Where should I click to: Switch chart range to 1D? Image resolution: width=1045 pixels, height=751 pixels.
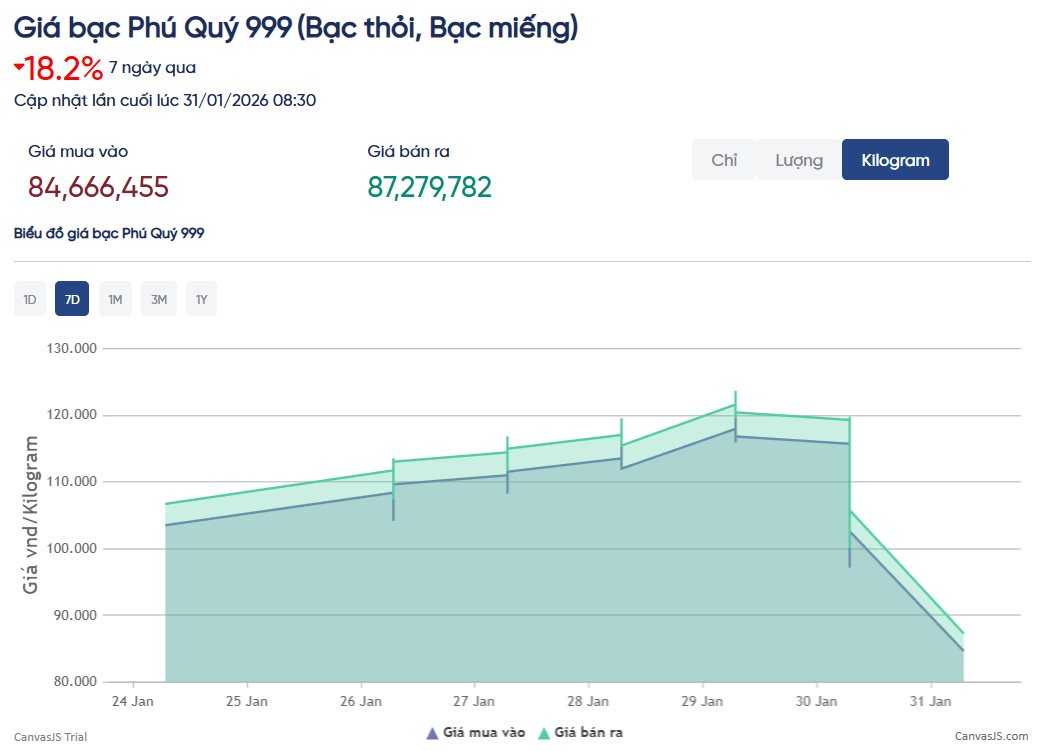(30, 299)
